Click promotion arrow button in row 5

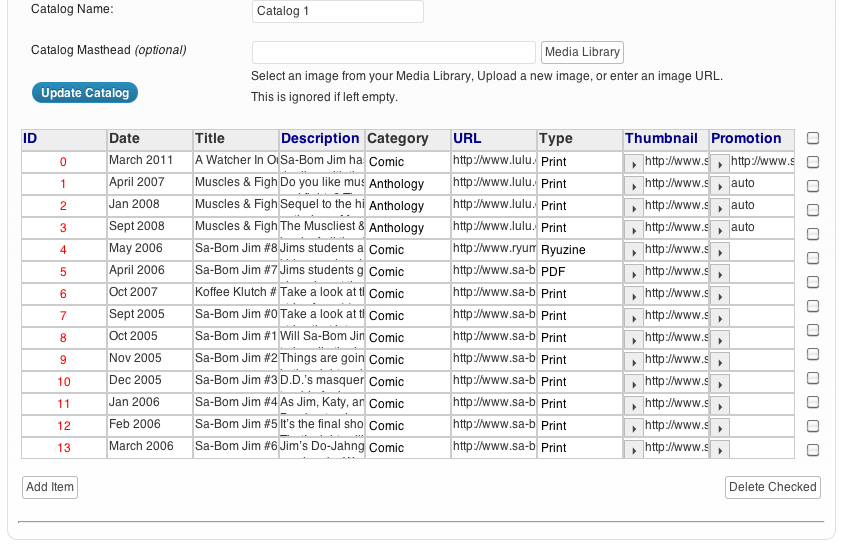tap(720, 272)
